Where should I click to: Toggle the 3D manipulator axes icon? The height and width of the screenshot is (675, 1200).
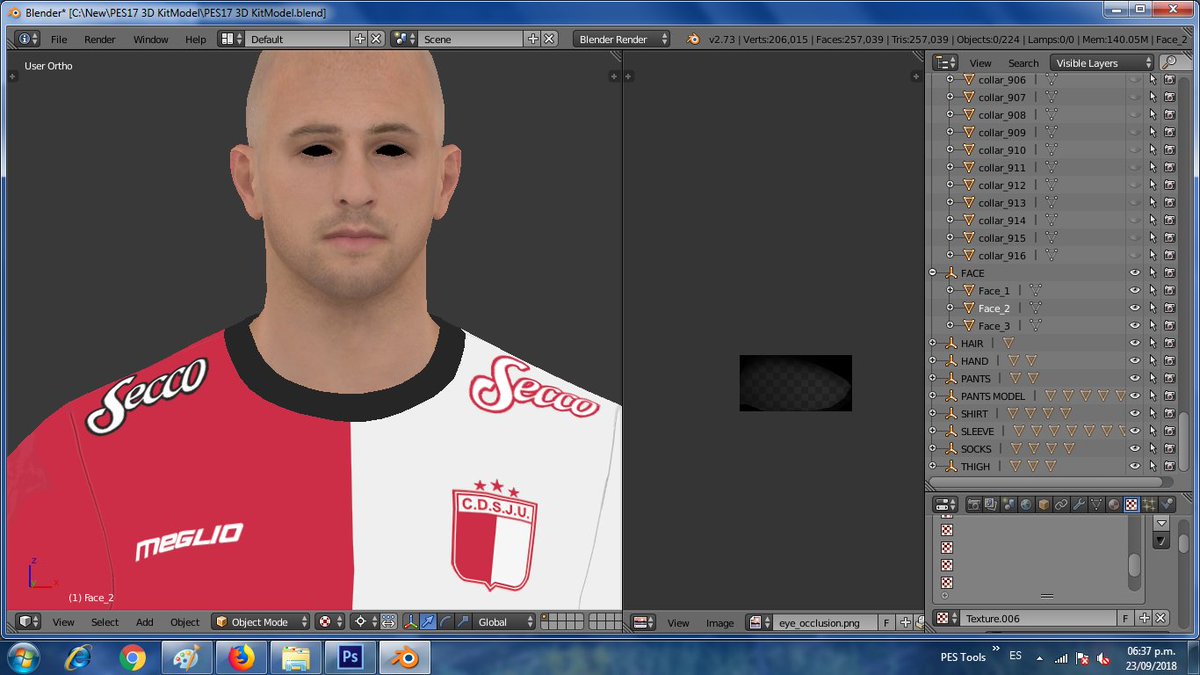click(411, 622)
